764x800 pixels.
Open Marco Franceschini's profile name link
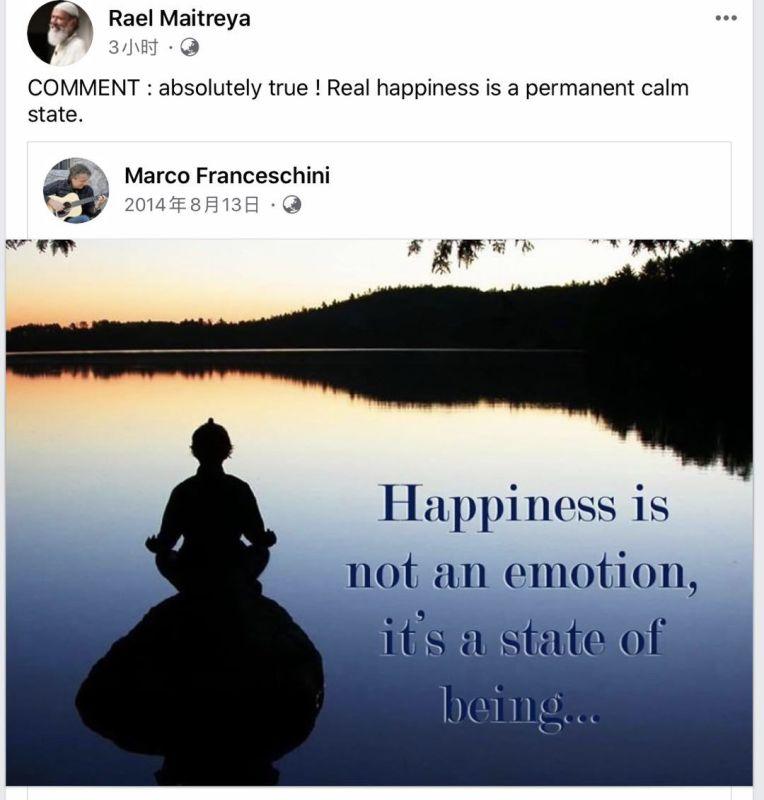point(227,176)
